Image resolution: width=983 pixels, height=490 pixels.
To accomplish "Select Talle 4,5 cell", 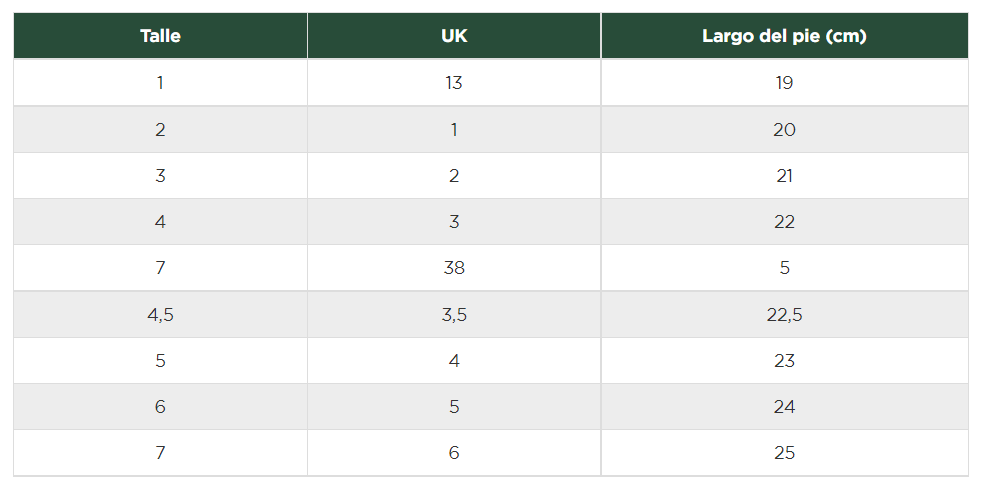I will [x=160, y=315].
